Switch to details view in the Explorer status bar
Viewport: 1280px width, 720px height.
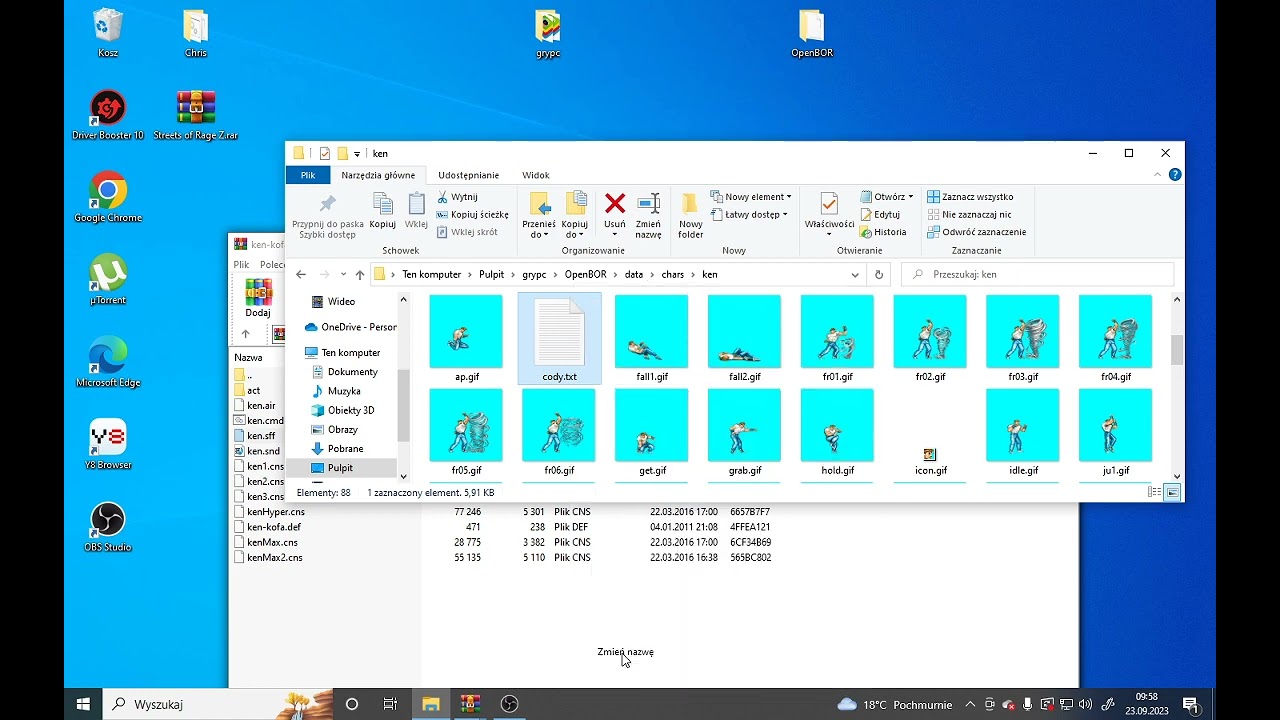point(1155,492)
